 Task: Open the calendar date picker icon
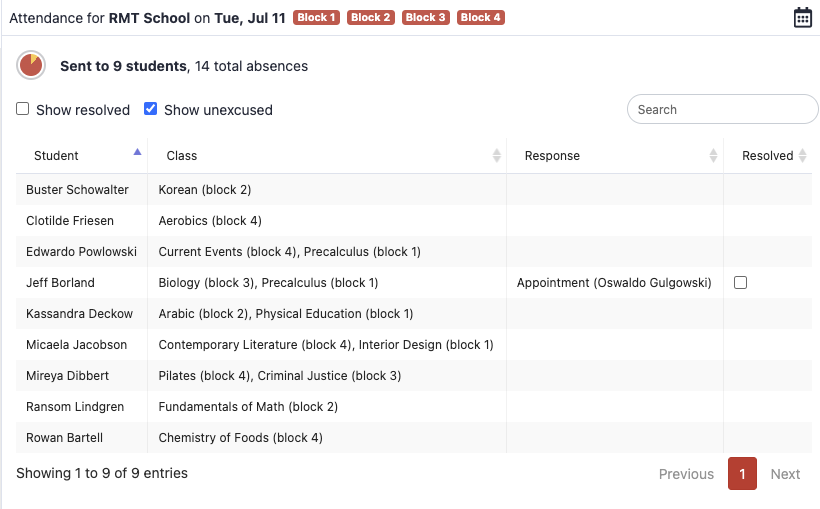click(x=802, y=18)
